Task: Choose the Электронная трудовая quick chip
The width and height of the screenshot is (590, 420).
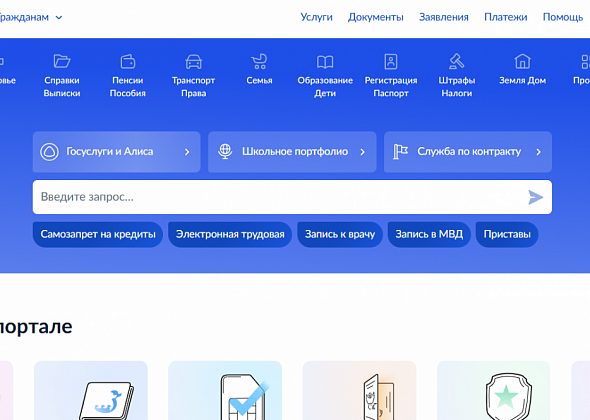Action: tap(230, 234)
